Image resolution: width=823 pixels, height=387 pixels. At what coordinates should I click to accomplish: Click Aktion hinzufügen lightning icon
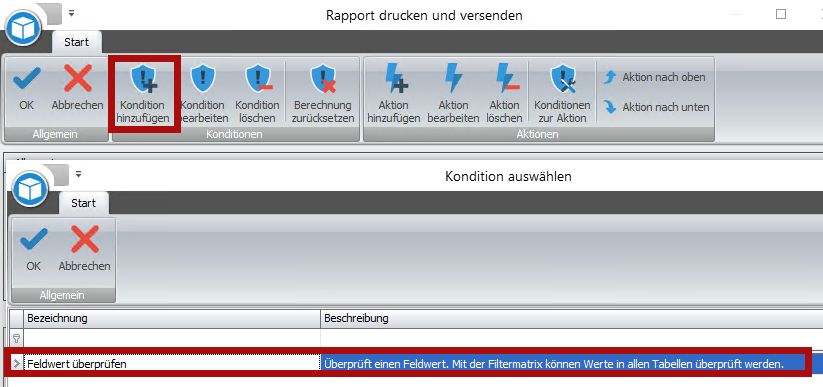pos(395,79)
